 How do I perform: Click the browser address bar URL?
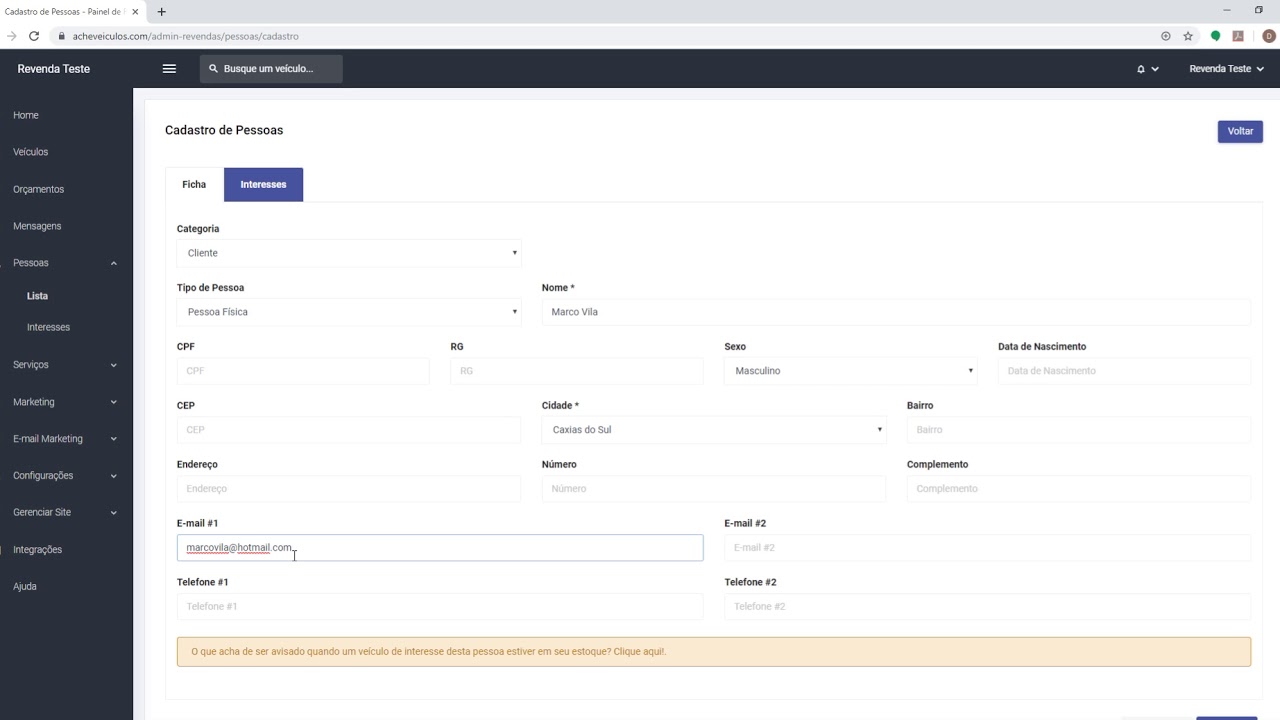[x=186, y=36]
